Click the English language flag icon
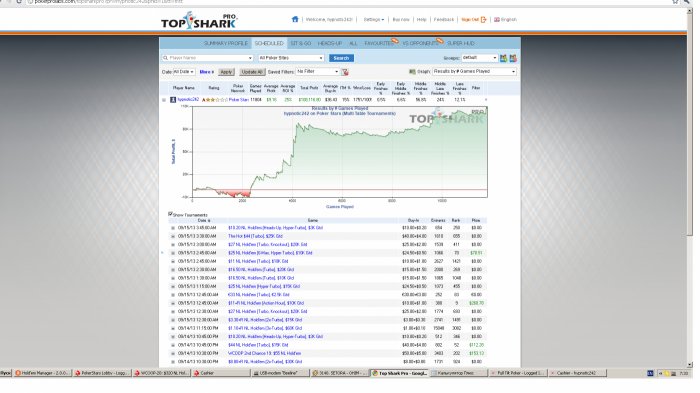Viewport: 700px width, 393px height. tap(496, 20)
